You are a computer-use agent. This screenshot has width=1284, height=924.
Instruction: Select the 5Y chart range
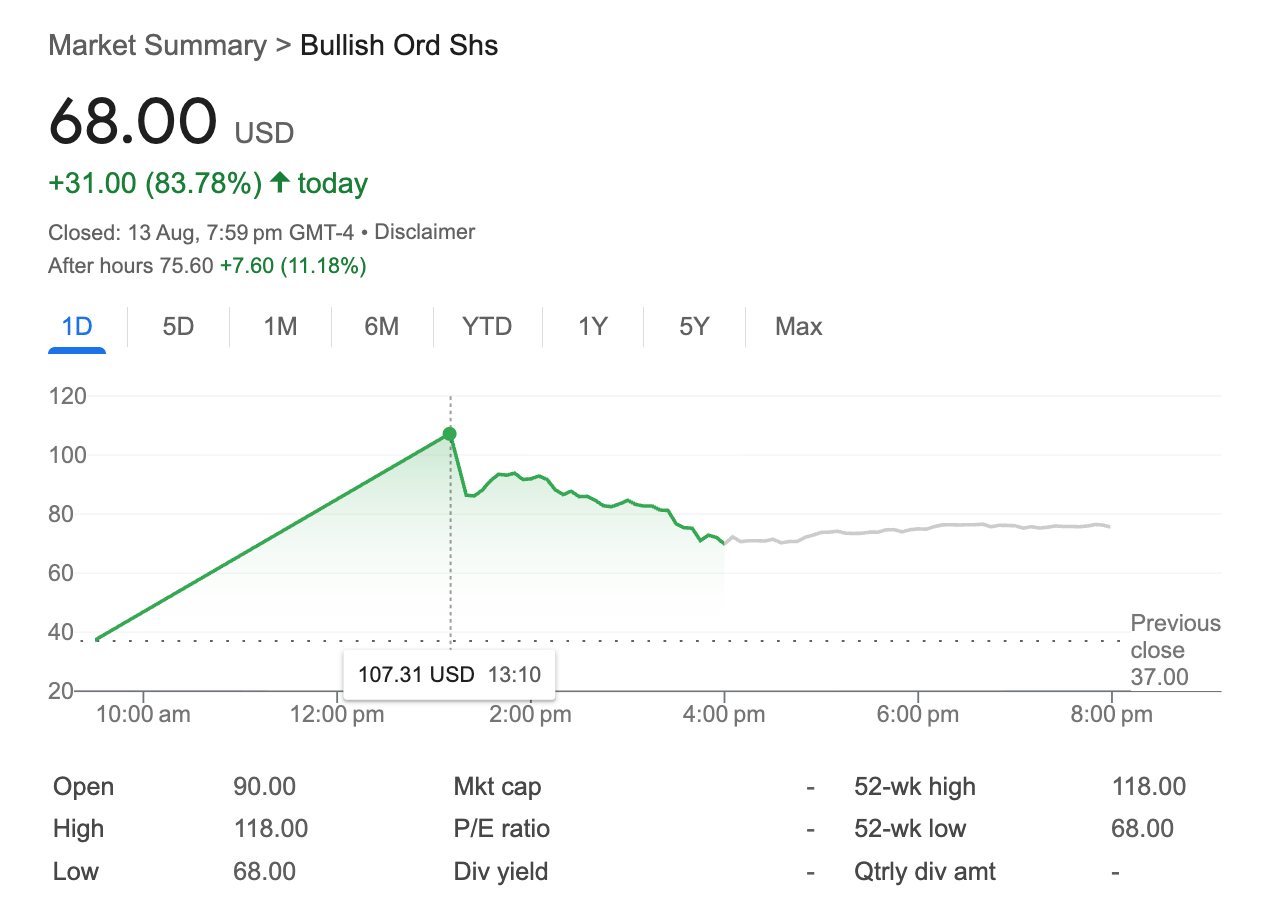click(x=694, y=327)
